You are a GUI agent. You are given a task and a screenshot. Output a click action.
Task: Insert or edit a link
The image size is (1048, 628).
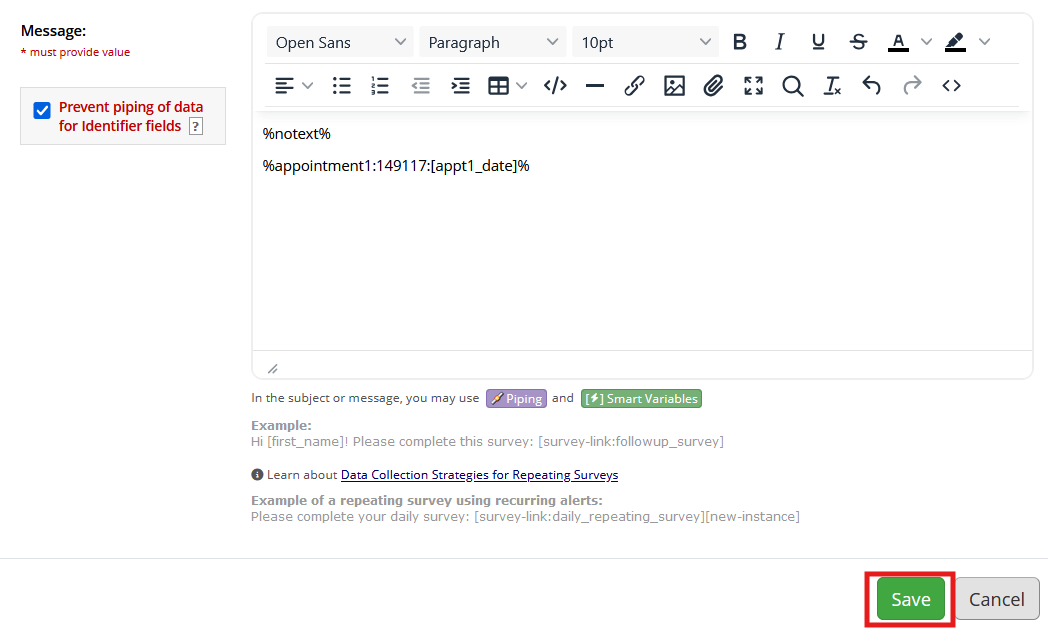pyautogui.click(x=634, y=86)
